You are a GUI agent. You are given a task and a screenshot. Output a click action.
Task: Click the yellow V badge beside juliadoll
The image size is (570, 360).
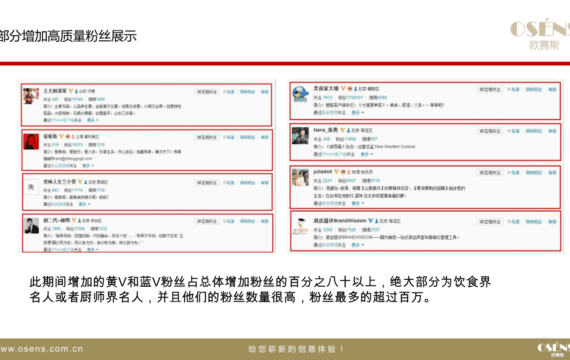coord(336,172)
